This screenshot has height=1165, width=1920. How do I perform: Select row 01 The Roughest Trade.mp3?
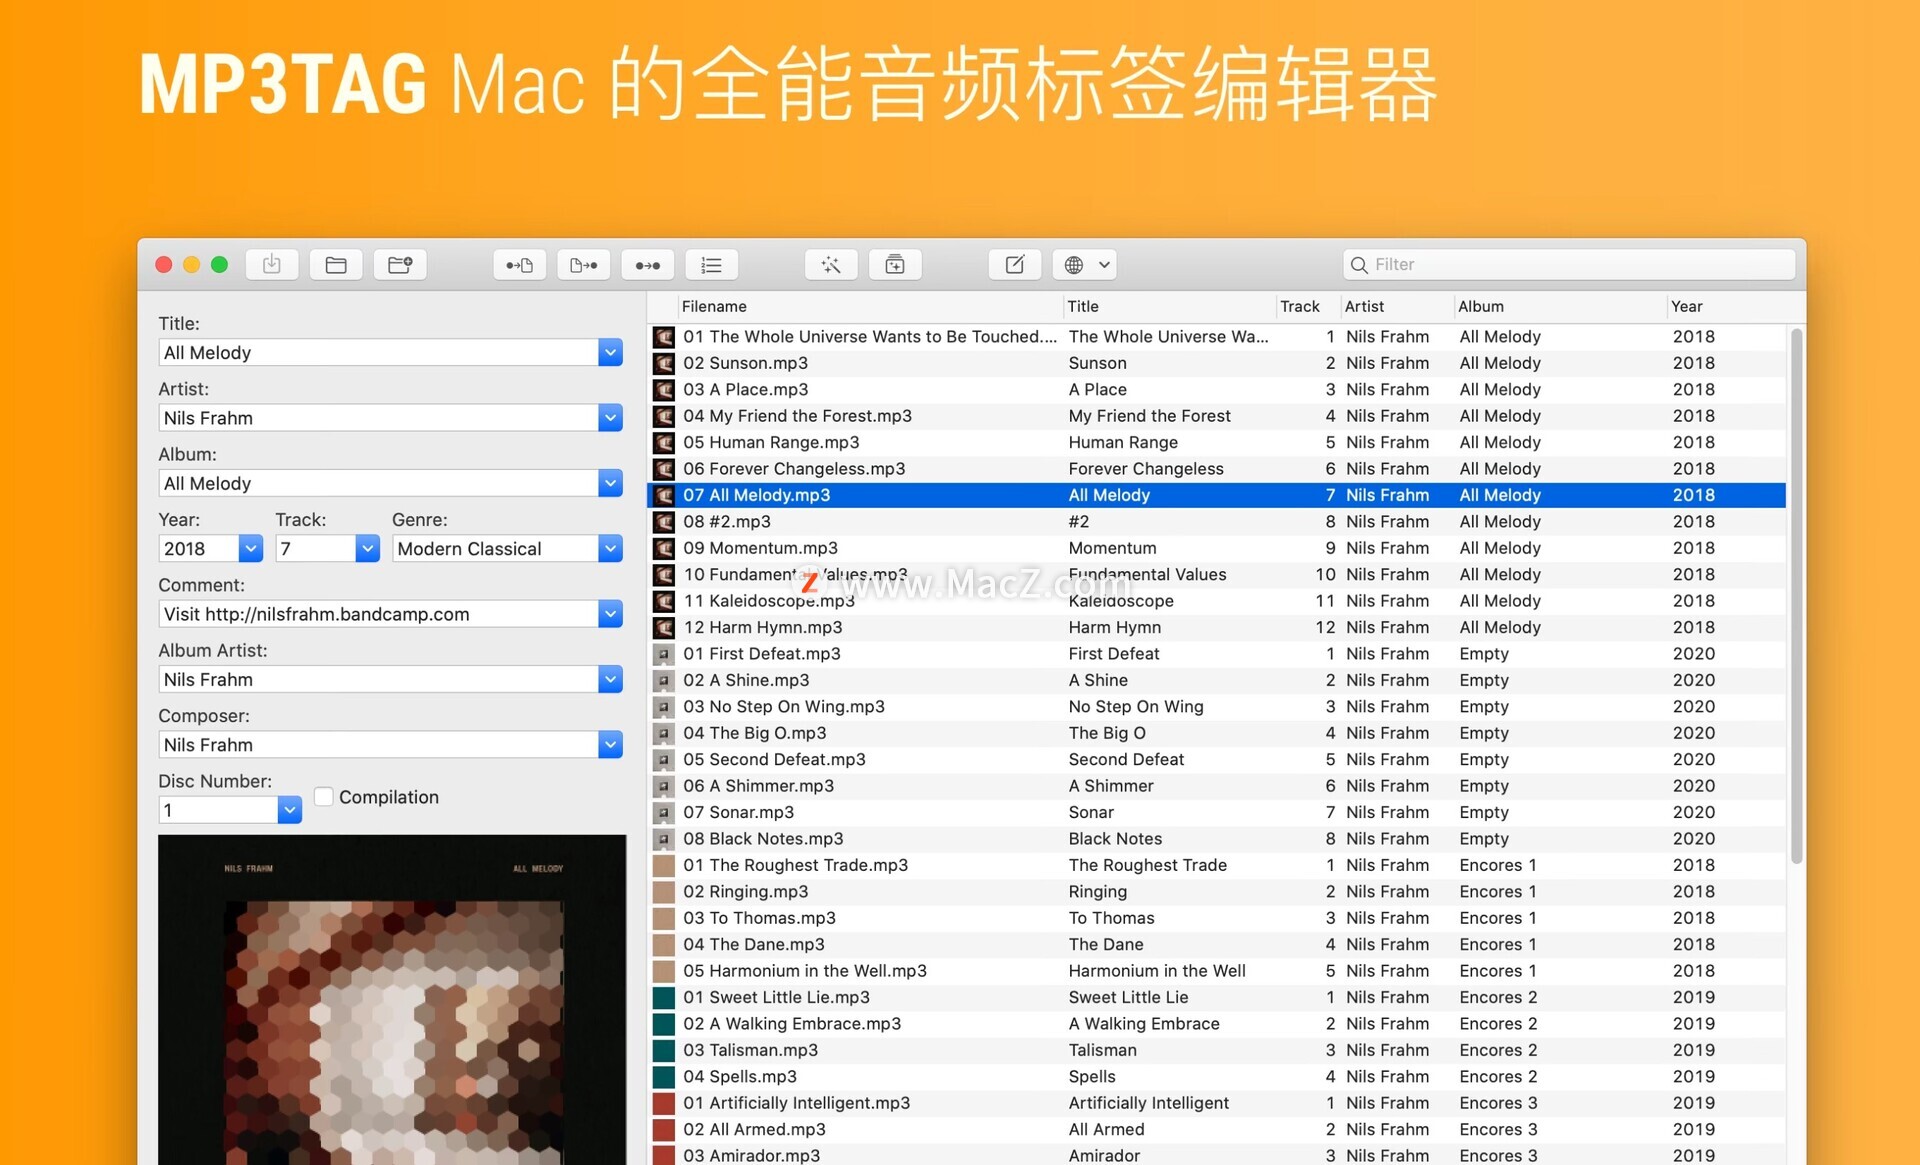1217,865
